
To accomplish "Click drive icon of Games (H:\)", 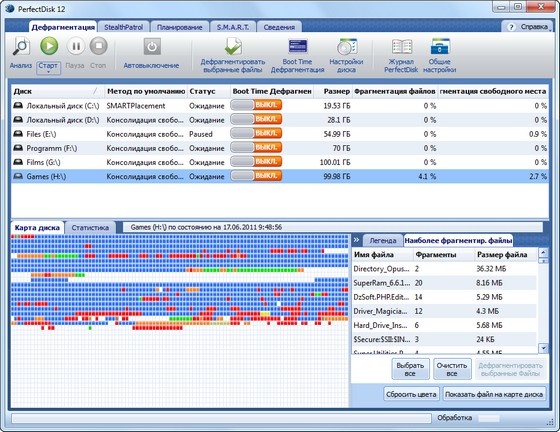I will click(x=18, y=176).
